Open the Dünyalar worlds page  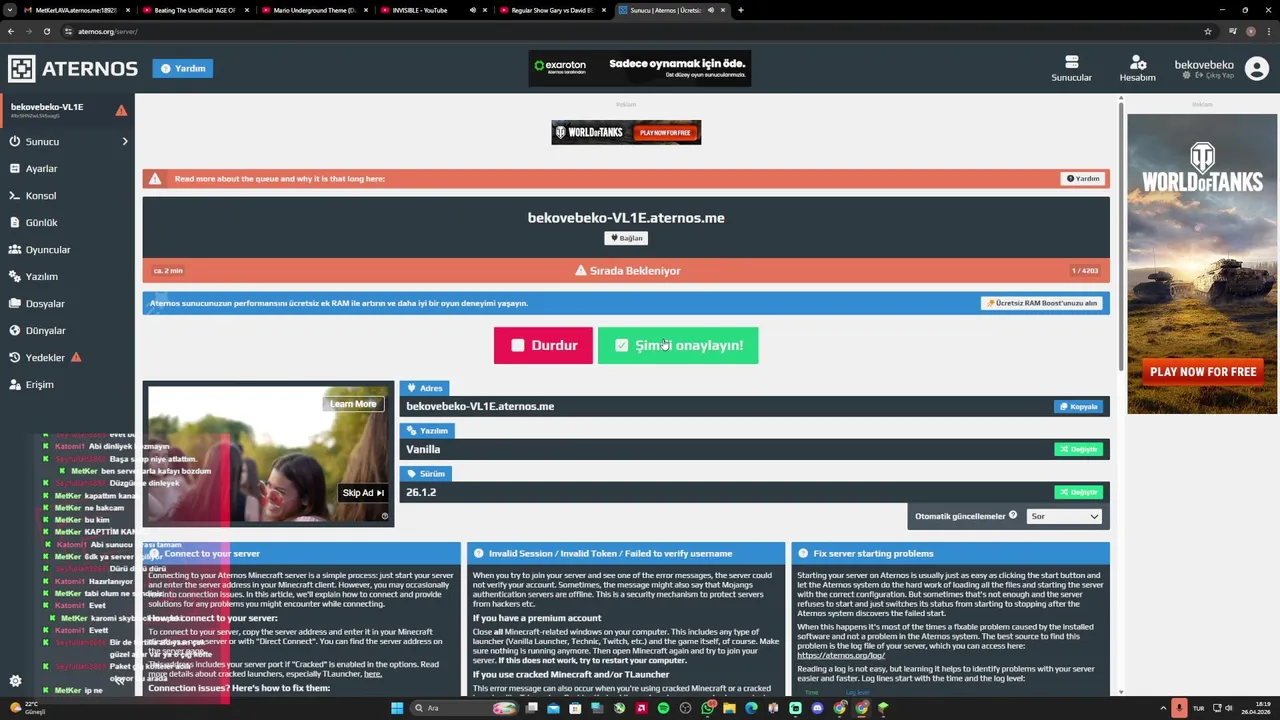pos(67,330)
